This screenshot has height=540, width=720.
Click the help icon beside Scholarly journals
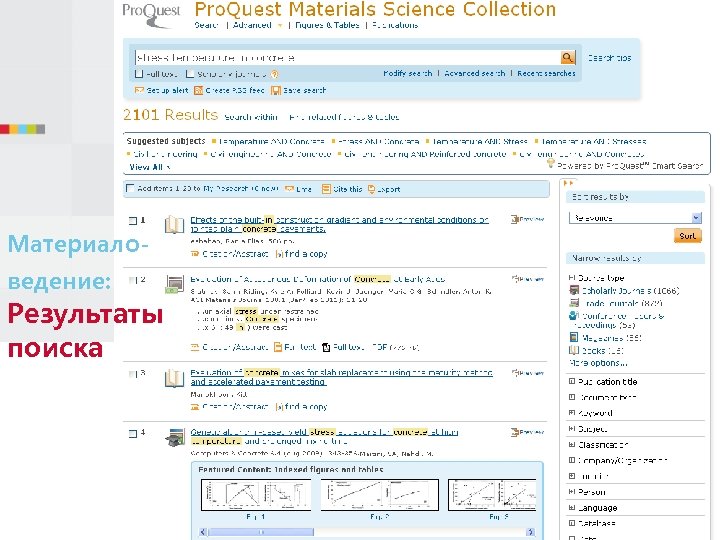click(275, 73)
